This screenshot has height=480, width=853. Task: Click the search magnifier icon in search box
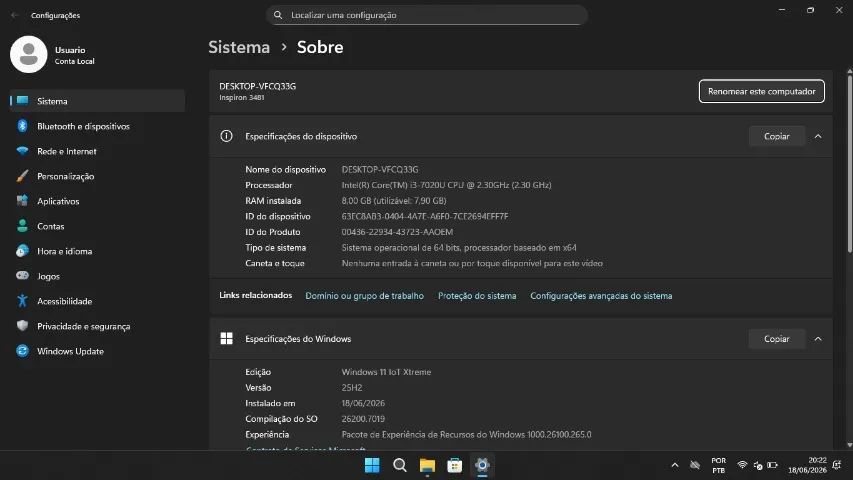(278, 15)
